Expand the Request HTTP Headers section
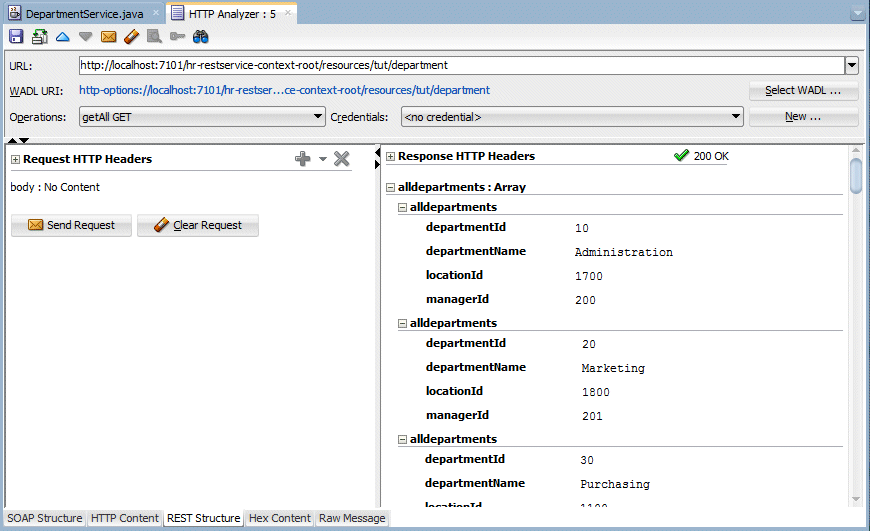Screen dimensions: 870x531 [16, 160]
